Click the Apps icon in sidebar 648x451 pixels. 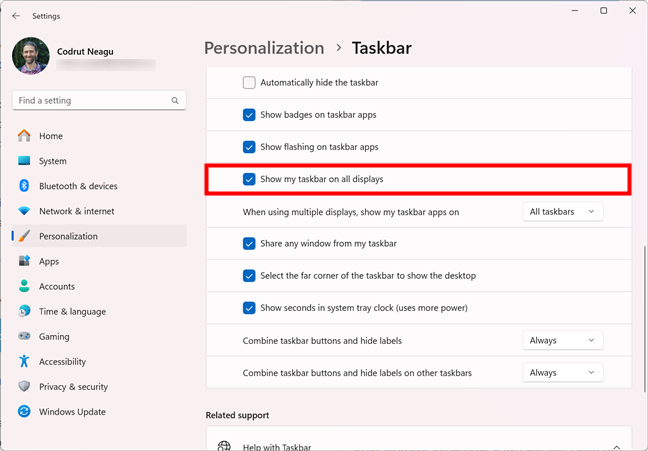24,261
